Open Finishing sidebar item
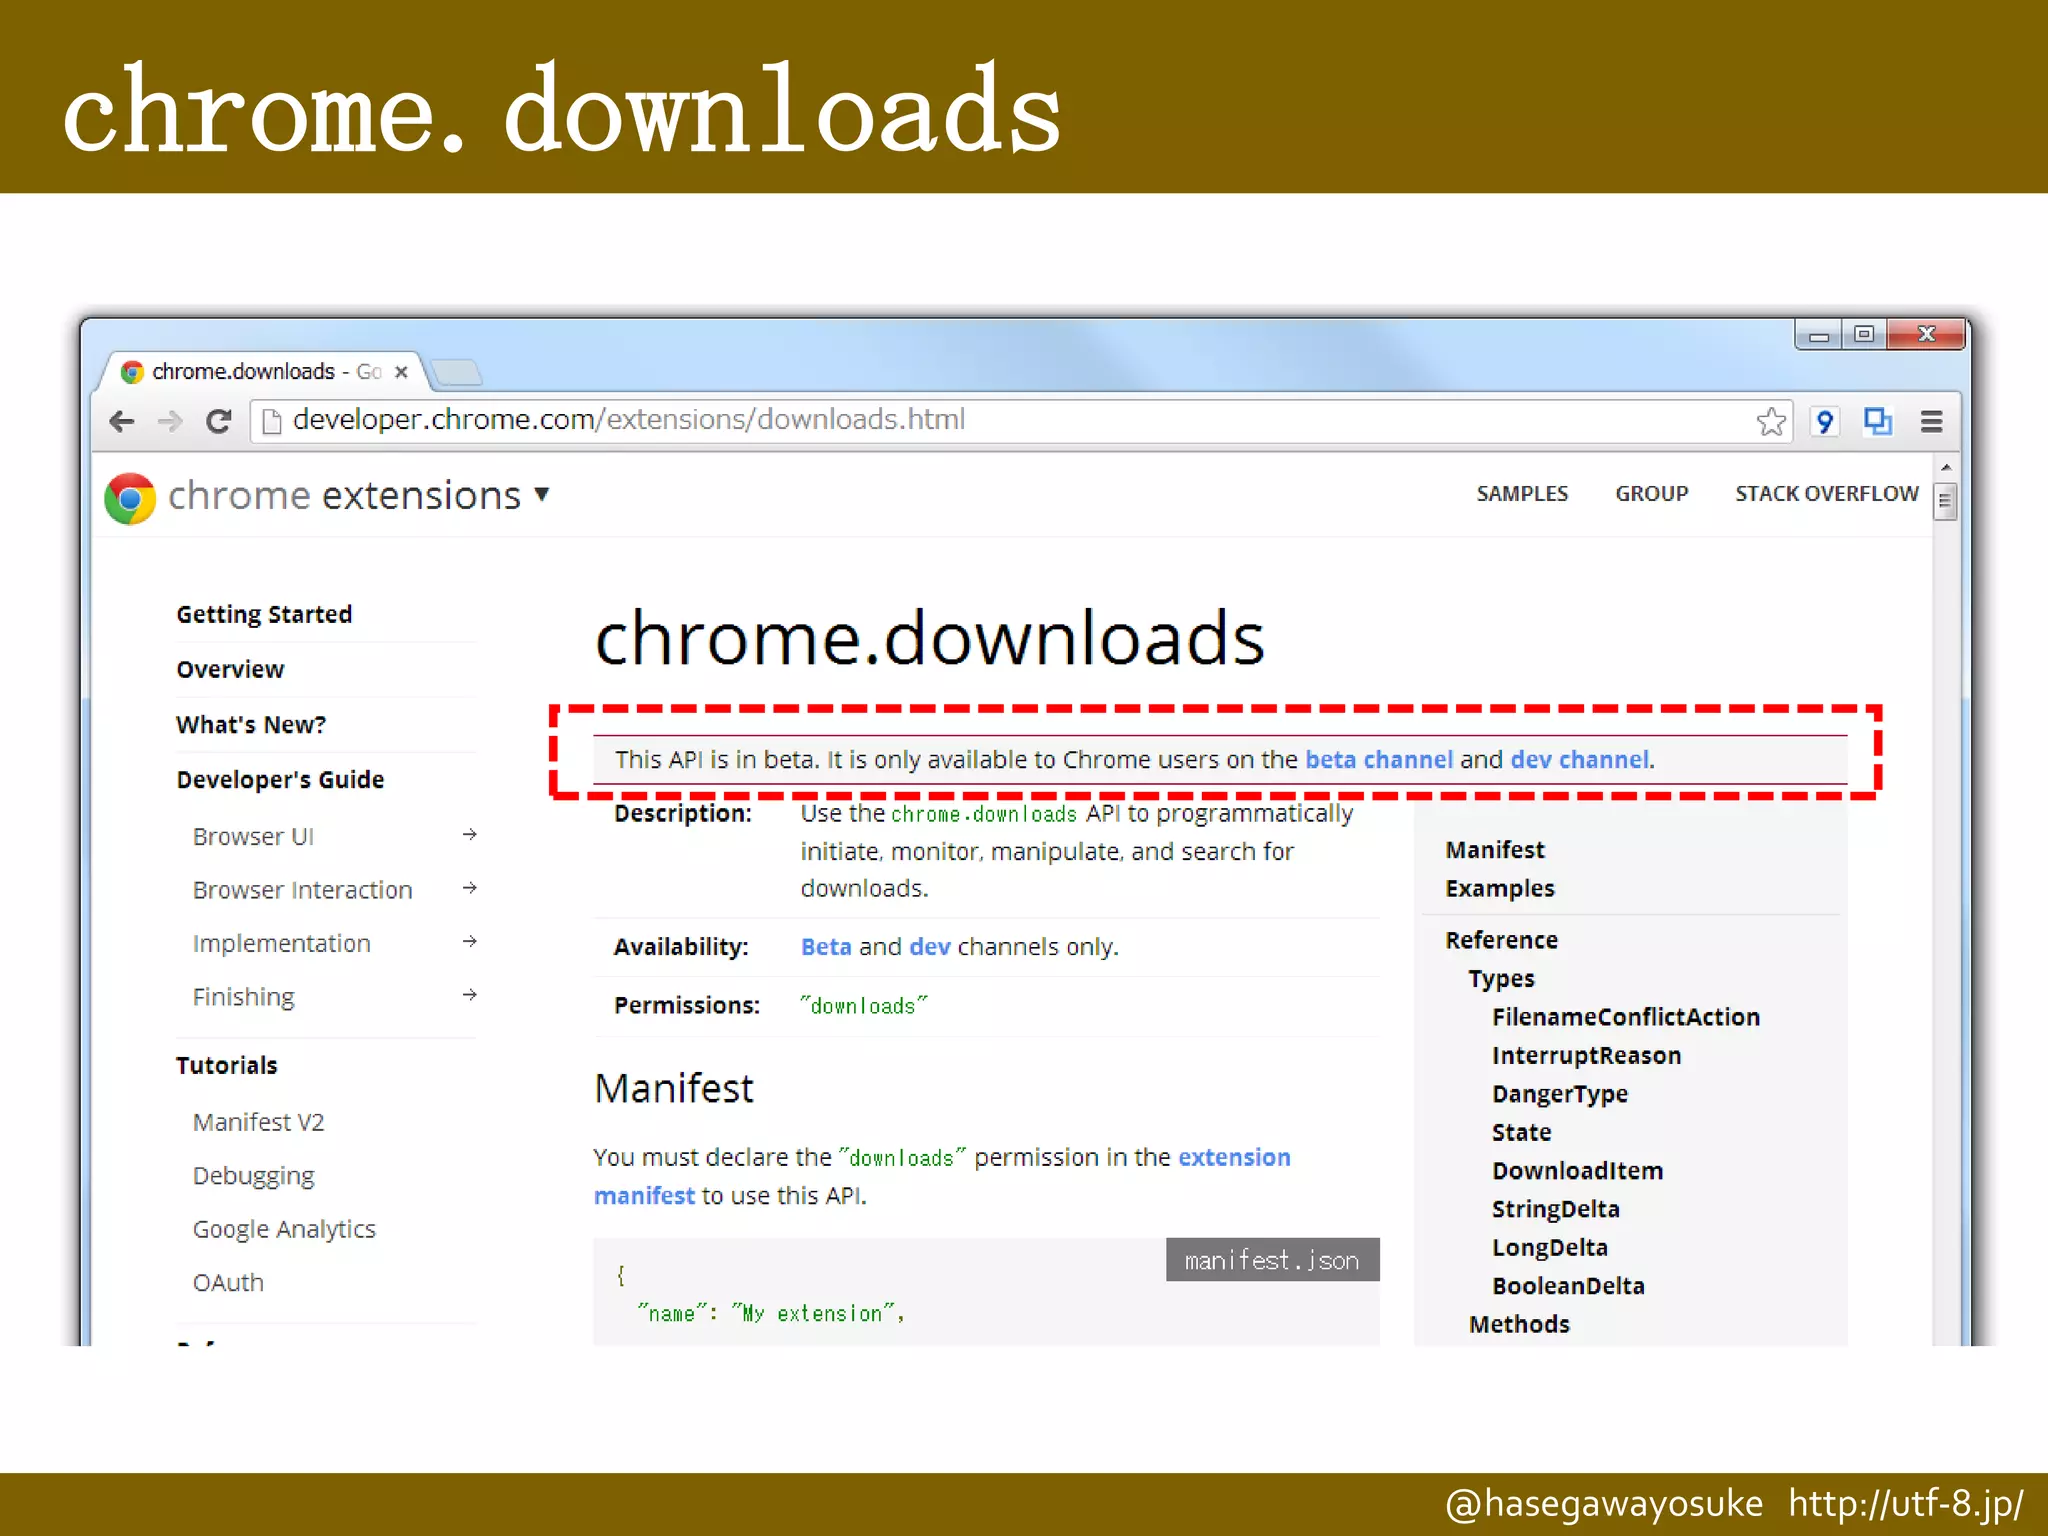The height and width of the screenshot is (1536, 2048). [x=243, y=998]
